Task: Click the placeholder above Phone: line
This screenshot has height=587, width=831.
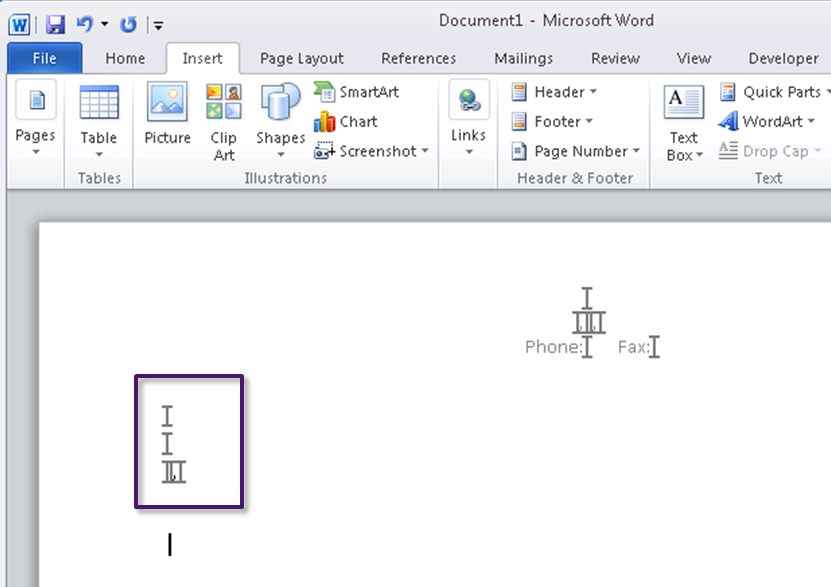Action: [x=588, y=322]
